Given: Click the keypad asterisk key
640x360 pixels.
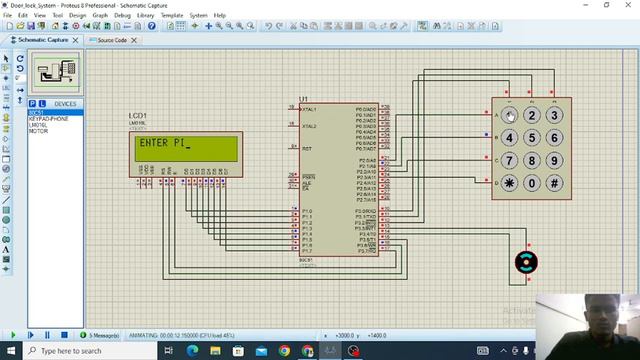Looking at the screenshot, I should coord(509,183).
